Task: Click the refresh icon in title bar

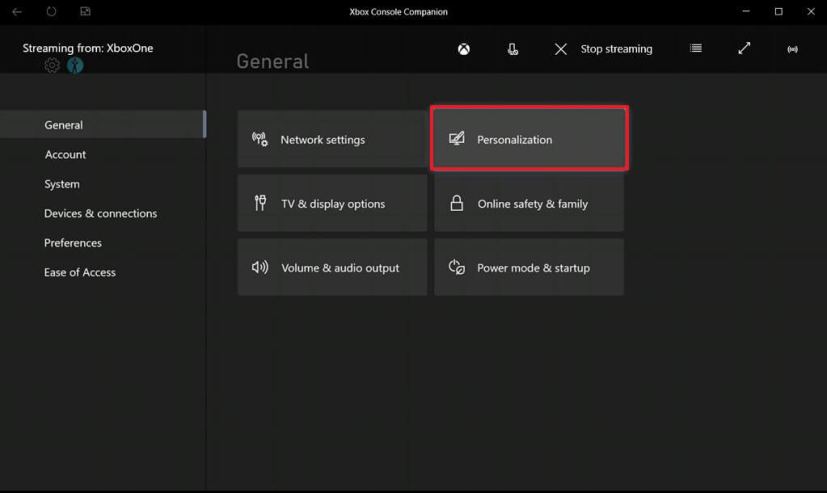Action: click(51, 11)
